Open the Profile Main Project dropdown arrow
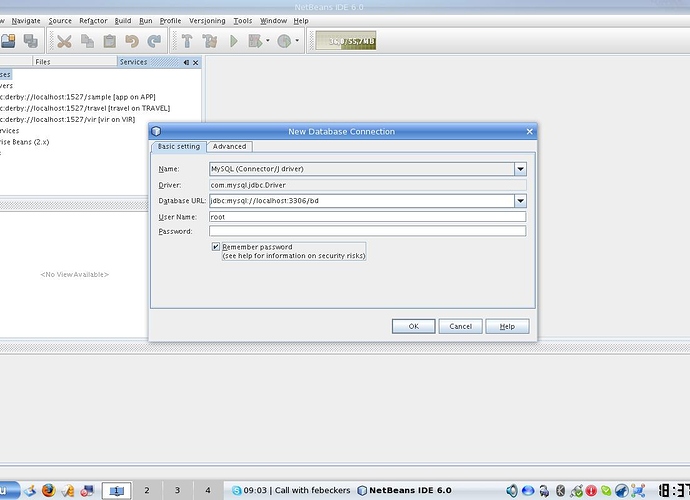This screenshot has height=500, width=690. [297, 41]
